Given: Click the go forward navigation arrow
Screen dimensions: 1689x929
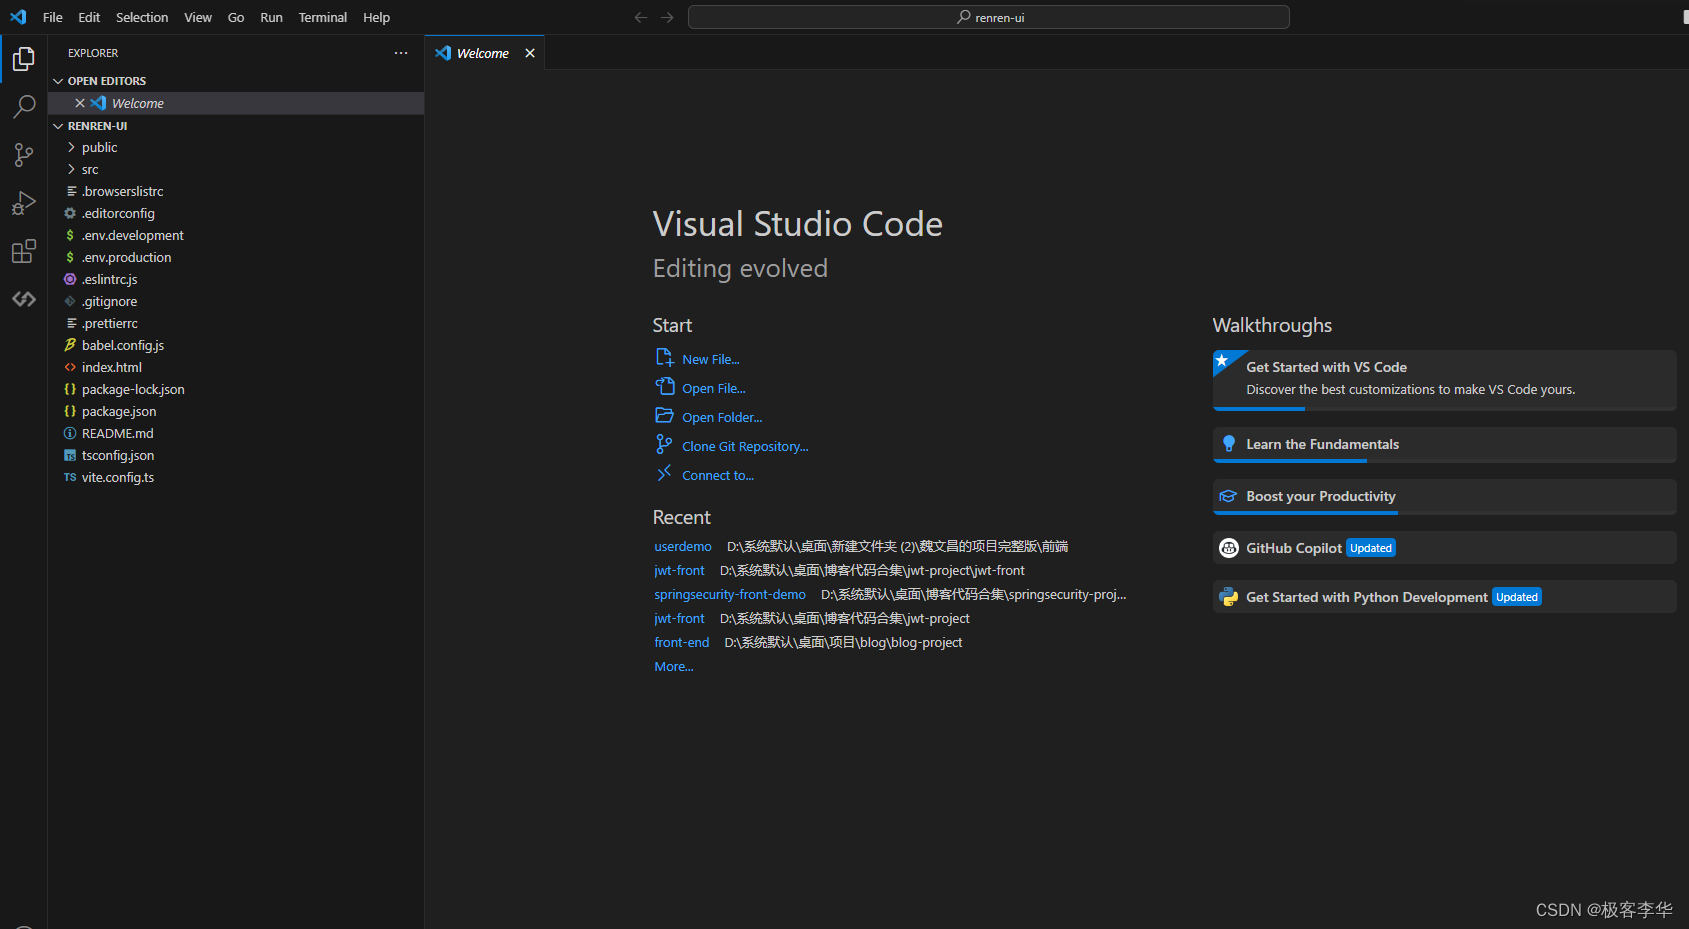Looking at the screenshot, I should (x=667, y=17).
